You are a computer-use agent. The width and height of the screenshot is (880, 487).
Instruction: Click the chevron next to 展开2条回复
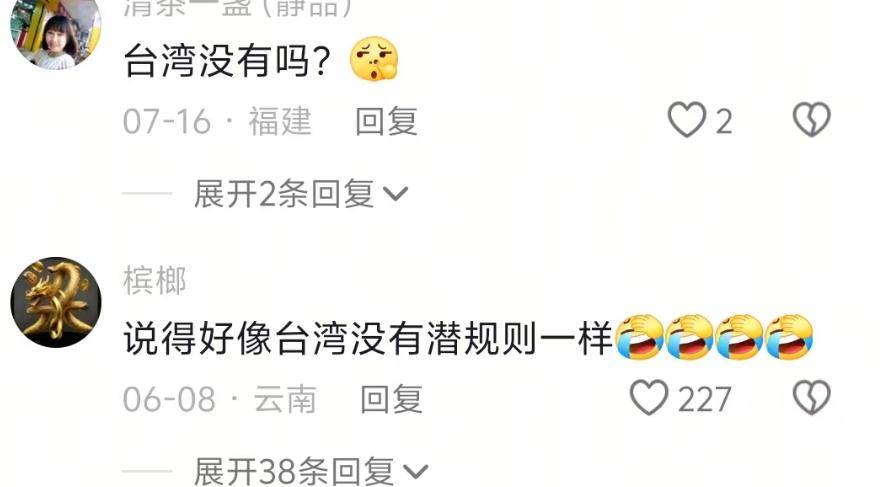(x=396, y=194)
